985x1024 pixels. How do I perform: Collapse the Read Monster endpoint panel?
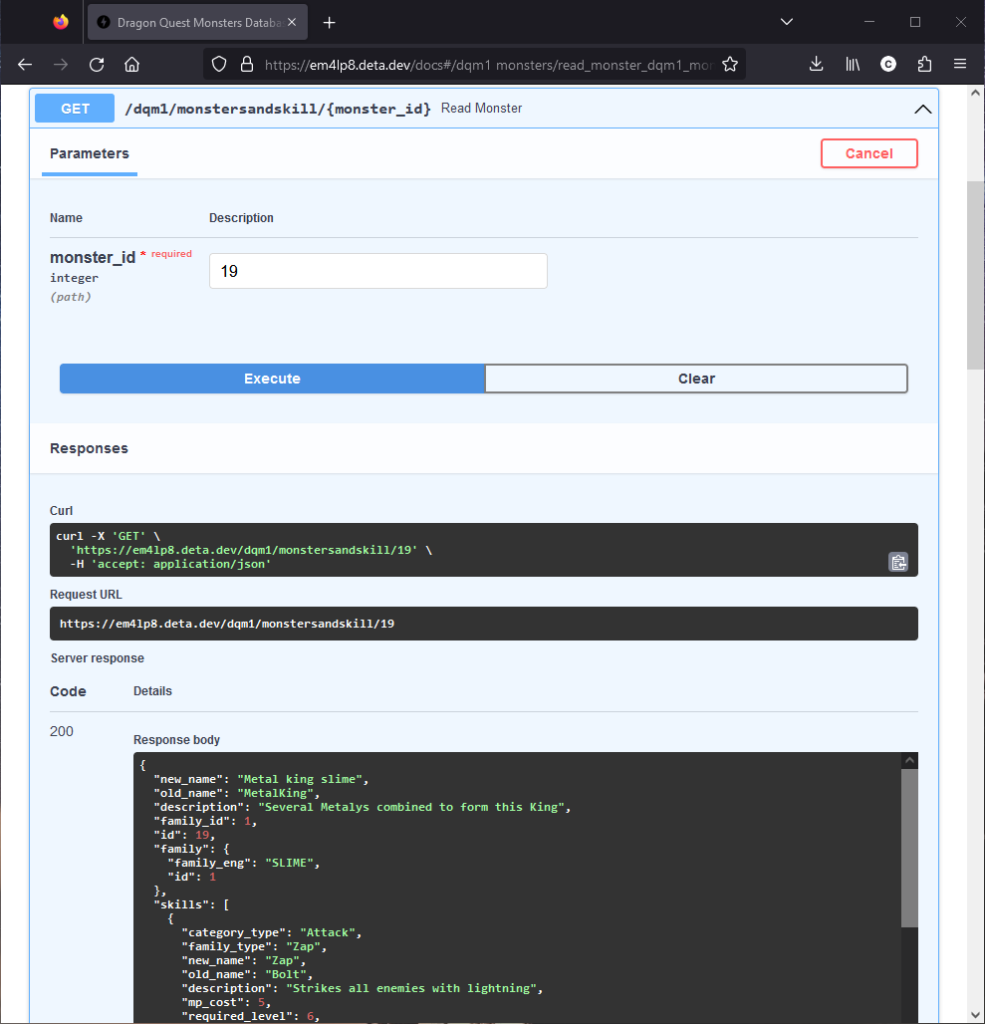pos(923,108)
